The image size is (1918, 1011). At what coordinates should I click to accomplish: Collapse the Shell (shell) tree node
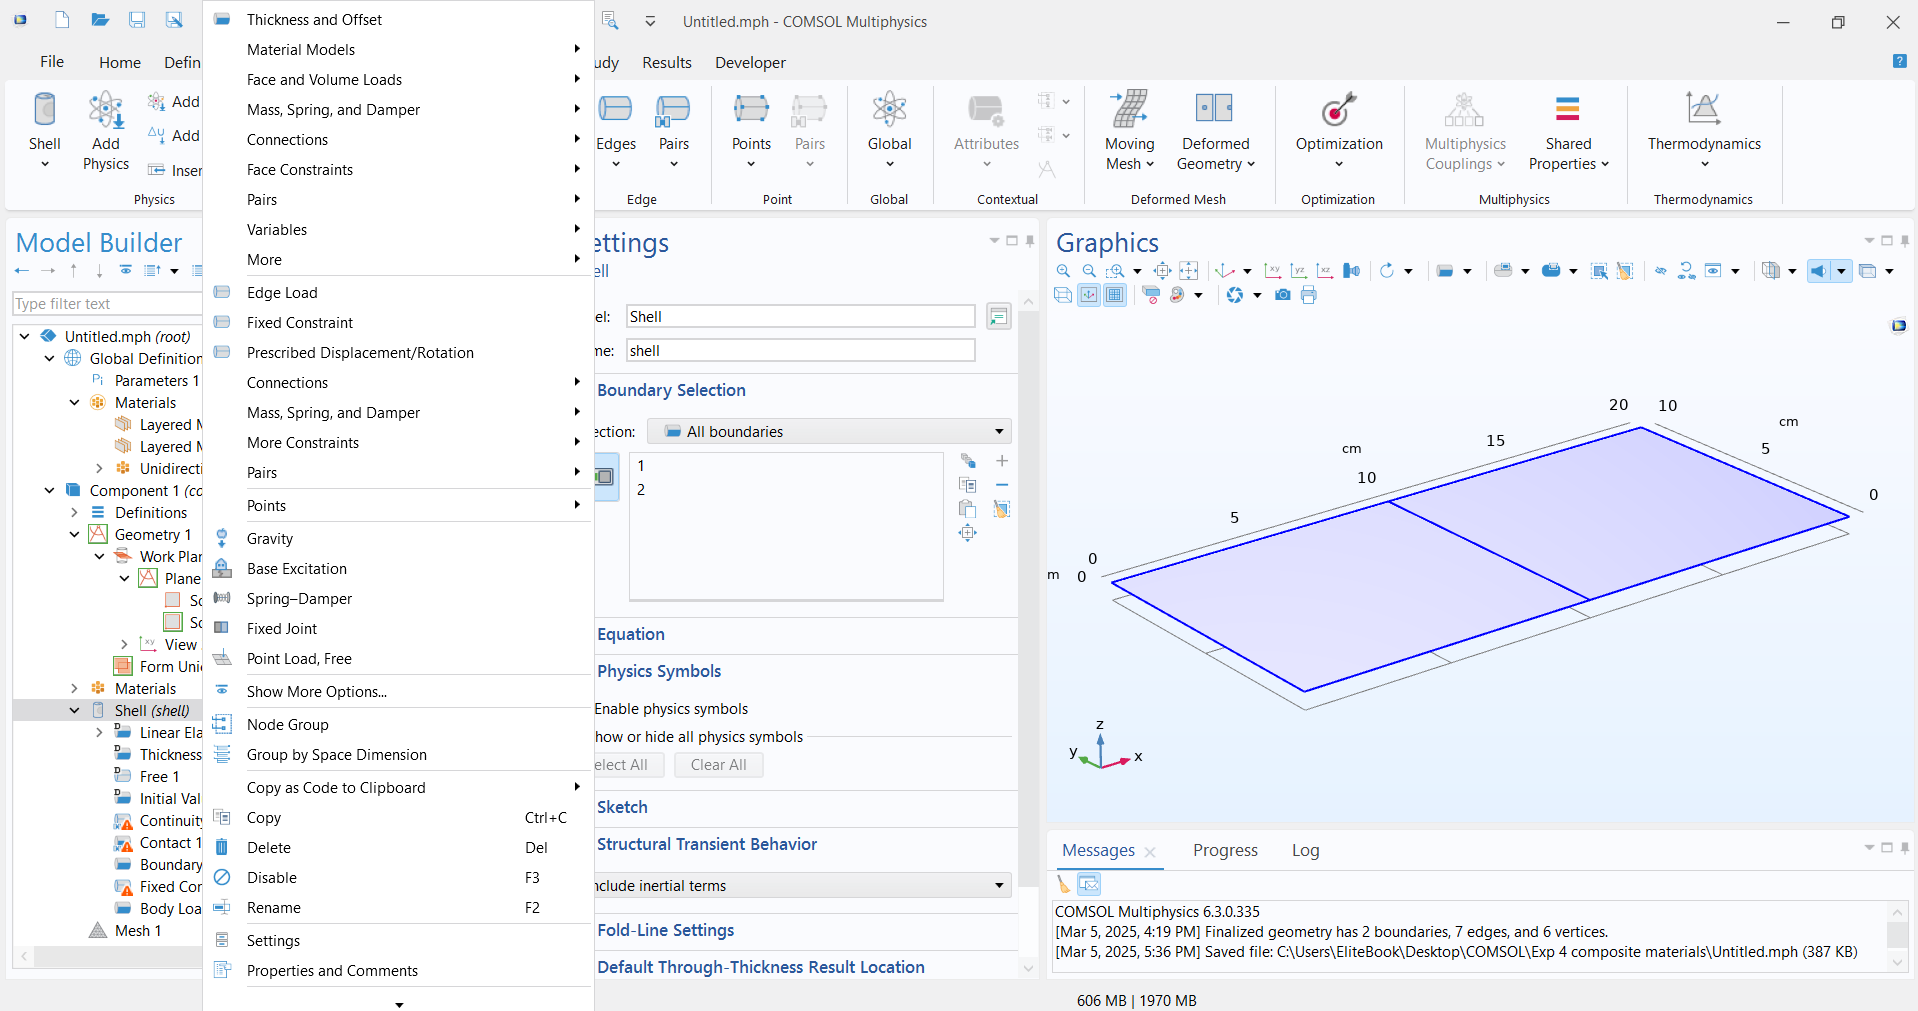(74, 711)
